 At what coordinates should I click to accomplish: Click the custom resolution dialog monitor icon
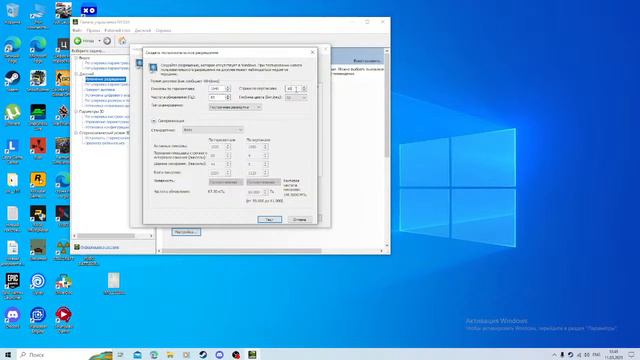[x=153, y=68]
